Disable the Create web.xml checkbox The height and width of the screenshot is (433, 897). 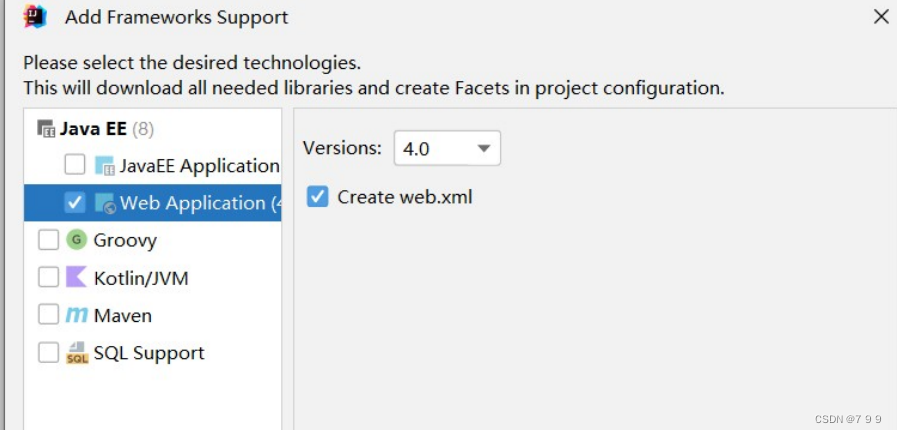tap(317, 196)
